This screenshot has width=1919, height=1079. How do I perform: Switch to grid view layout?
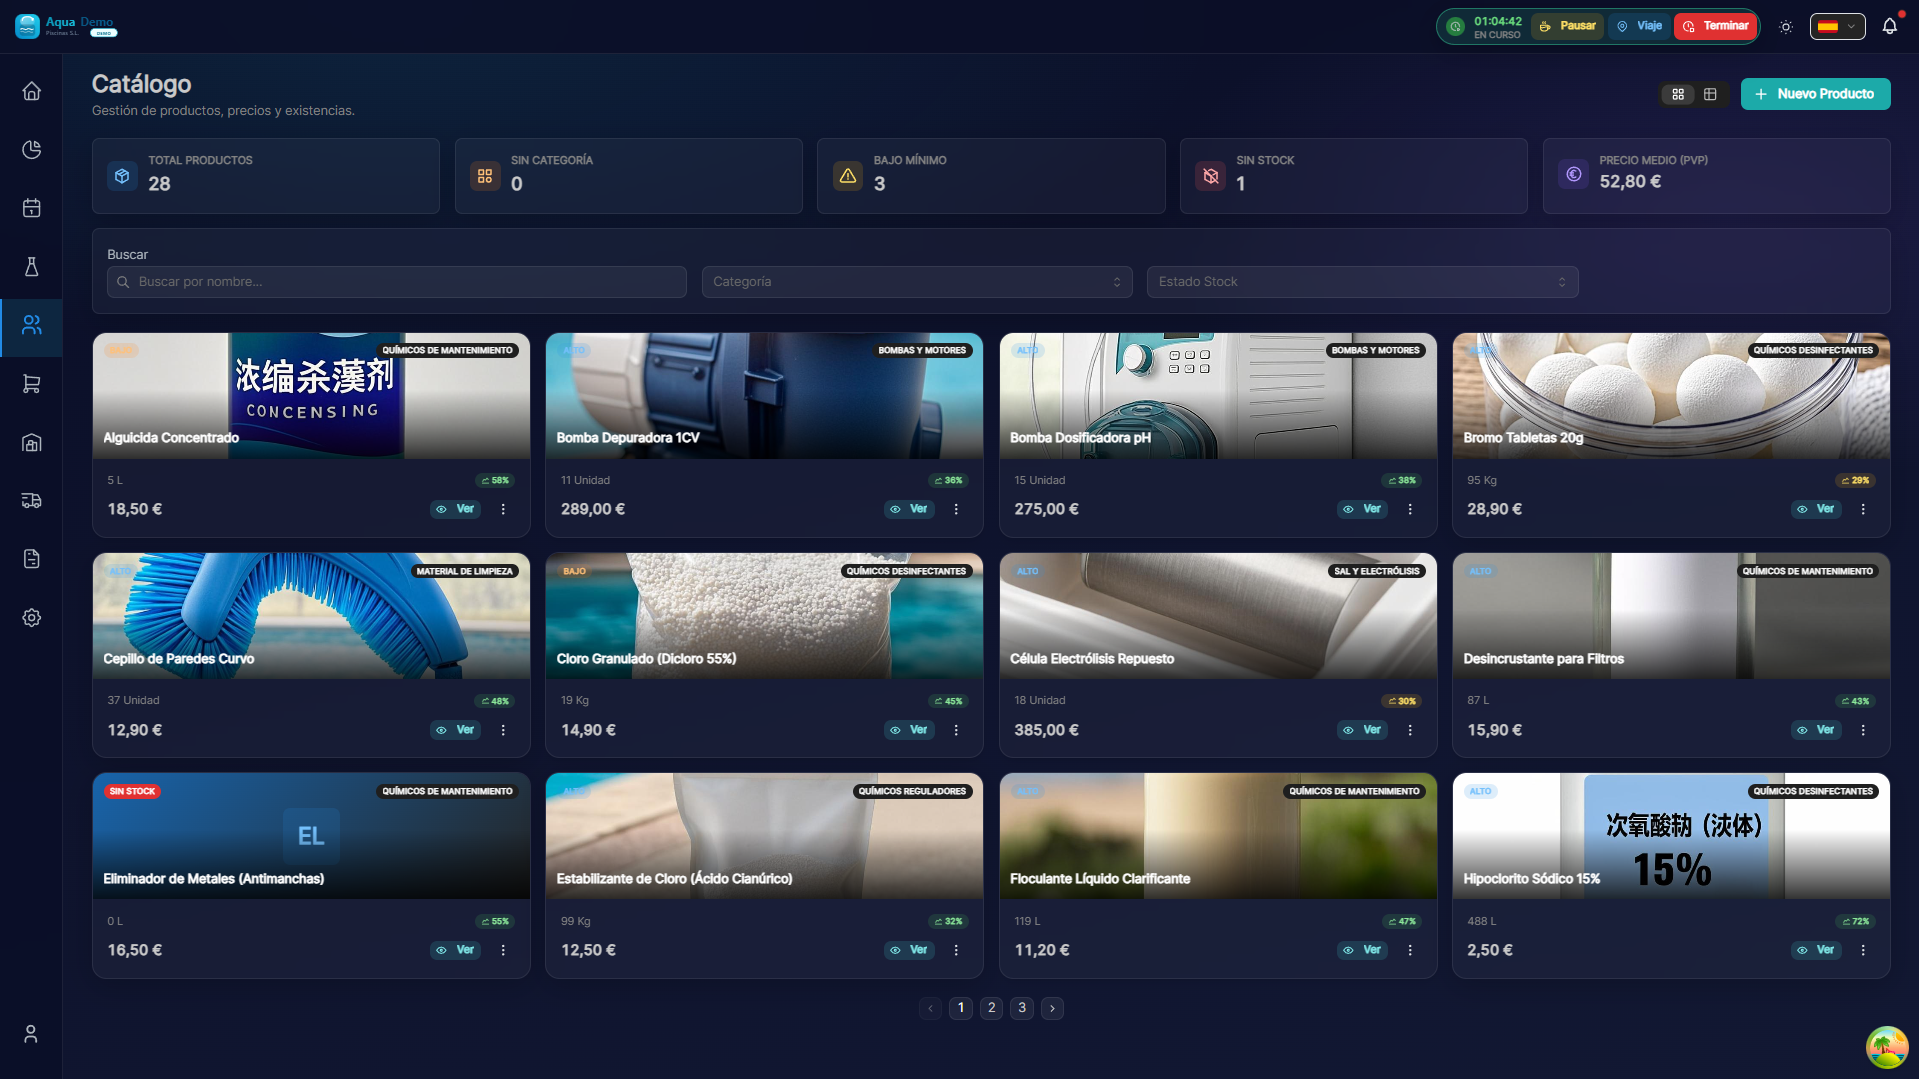(x=1678, y=94)
